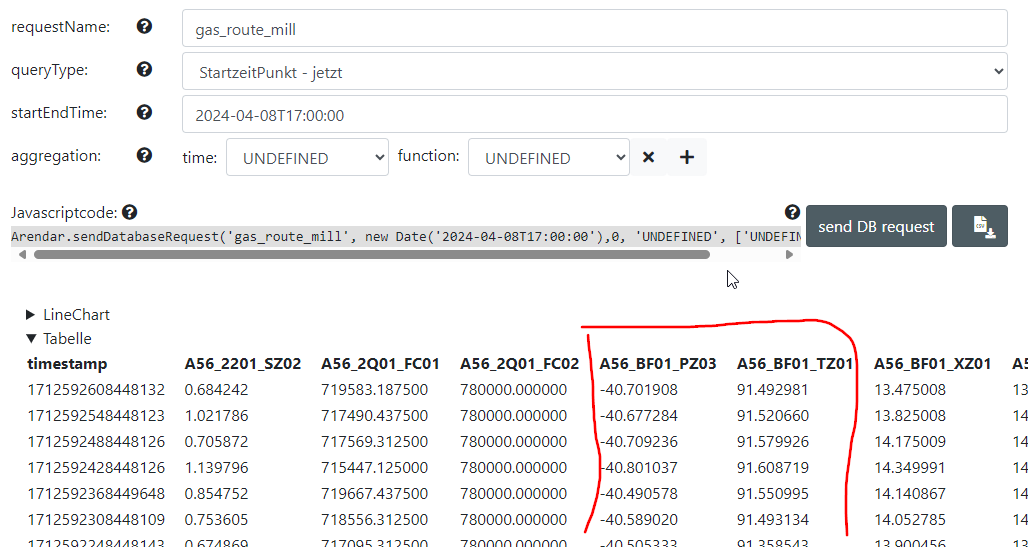The image size is (1028, 547).
Task: Open the startEndTime help question mark
Action: [x=144, y=112]
